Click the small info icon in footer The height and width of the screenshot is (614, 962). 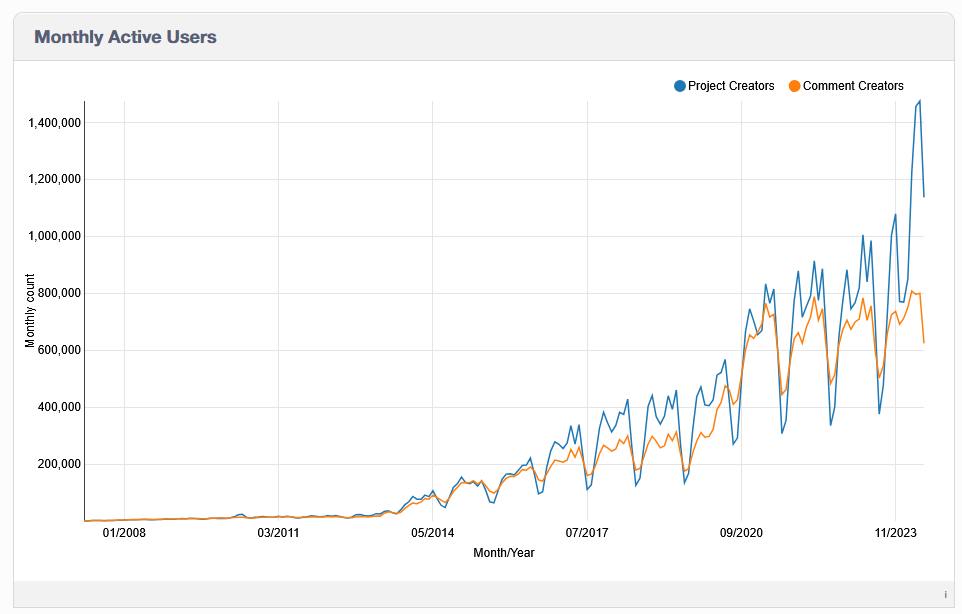point(945,594)
